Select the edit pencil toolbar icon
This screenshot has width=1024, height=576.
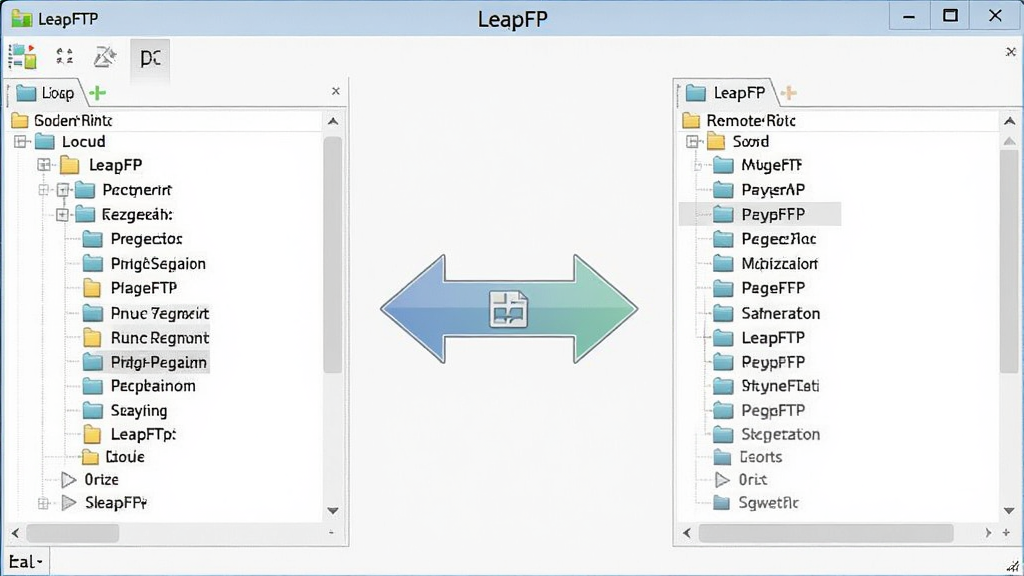coord(104,57)
